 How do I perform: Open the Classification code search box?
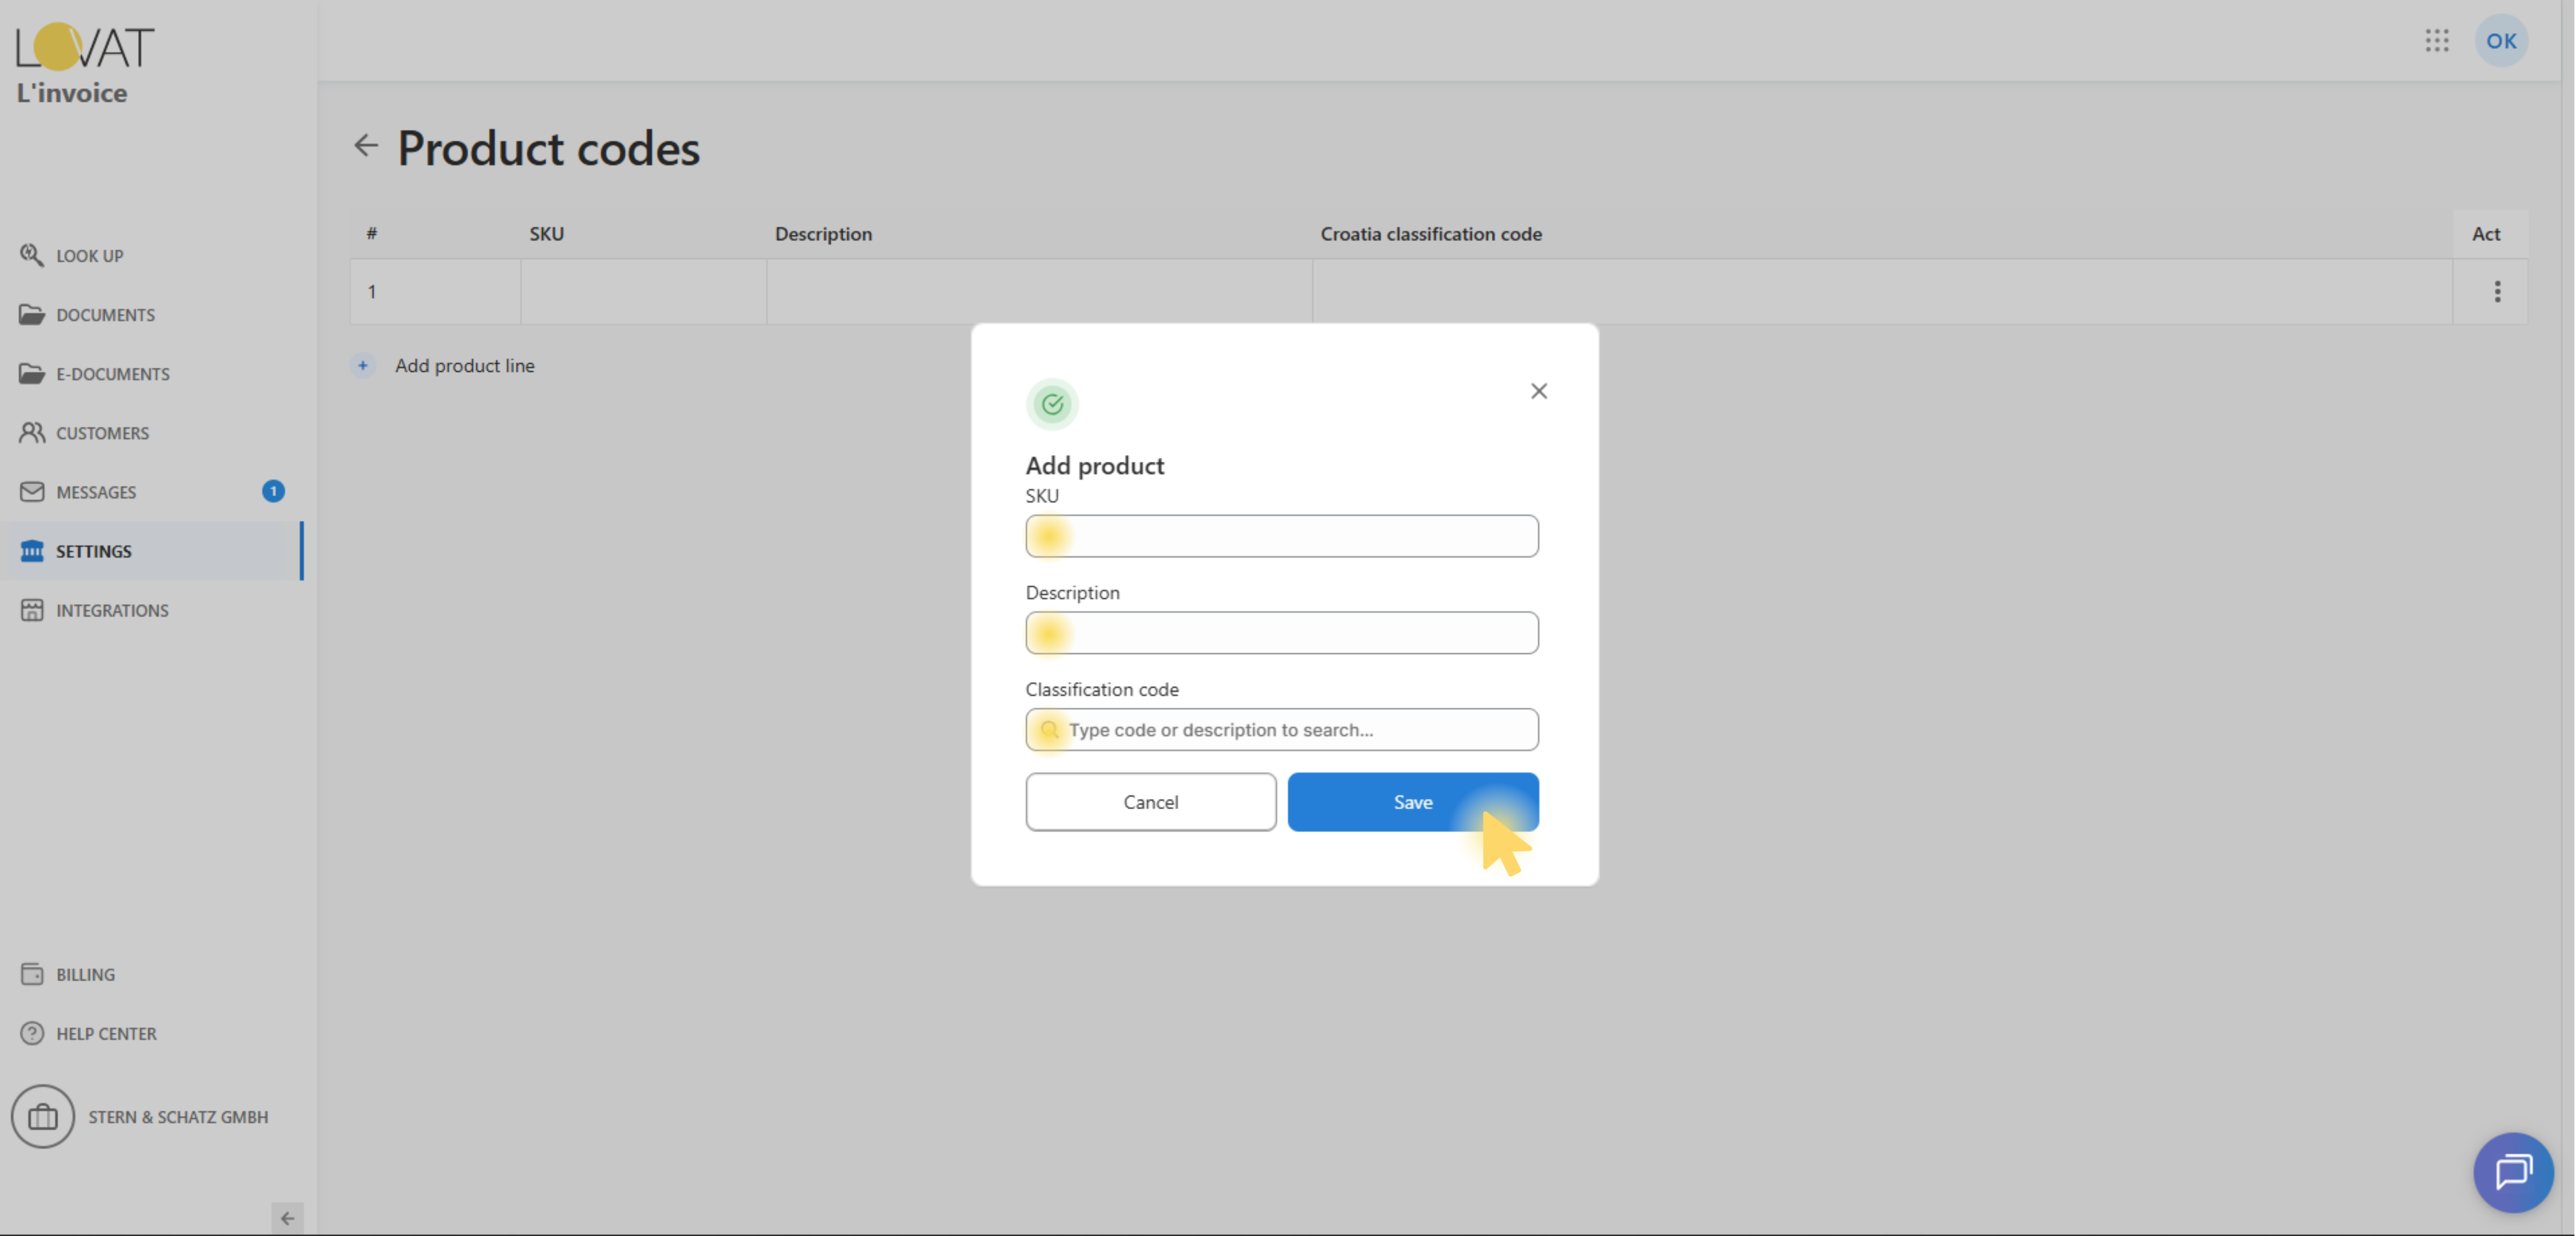point(1281,730)
